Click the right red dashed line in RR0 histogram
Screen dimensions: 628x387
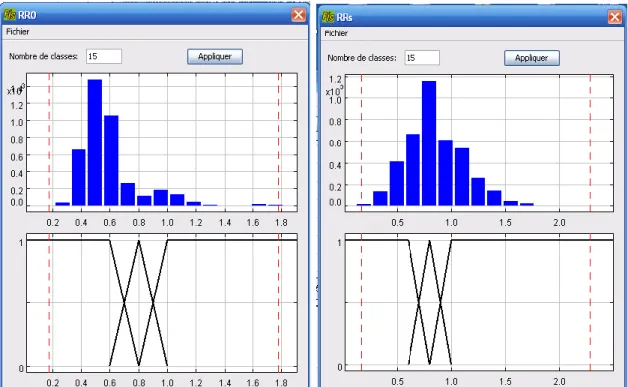(x=279, y=142)
